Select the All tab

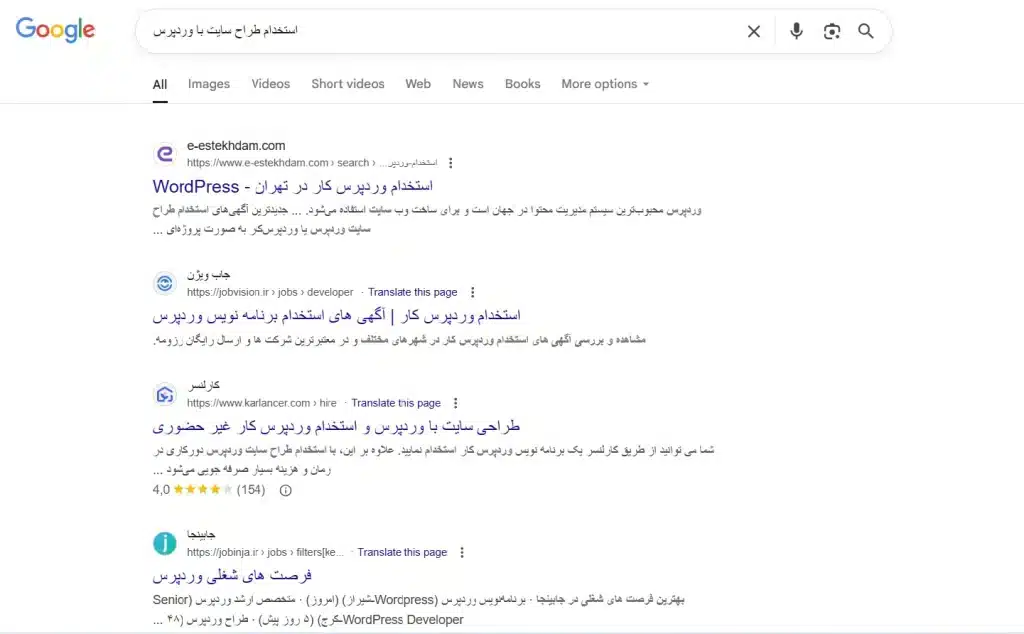pyautogui.click(x=160, y=84)
